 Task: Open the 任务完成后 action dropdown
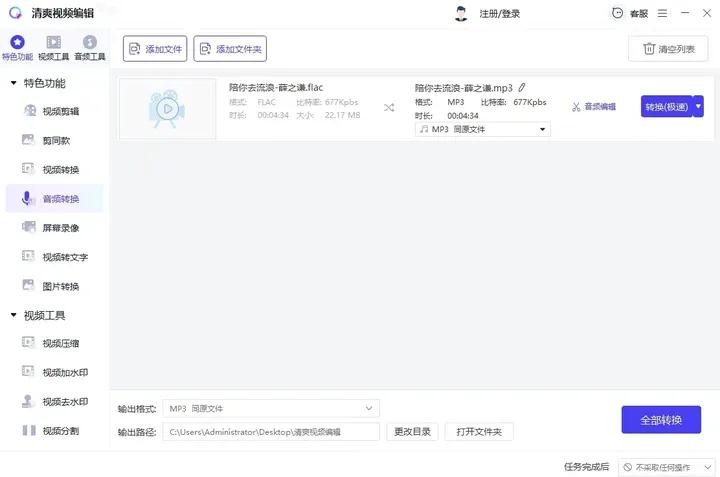coord(667,467)
